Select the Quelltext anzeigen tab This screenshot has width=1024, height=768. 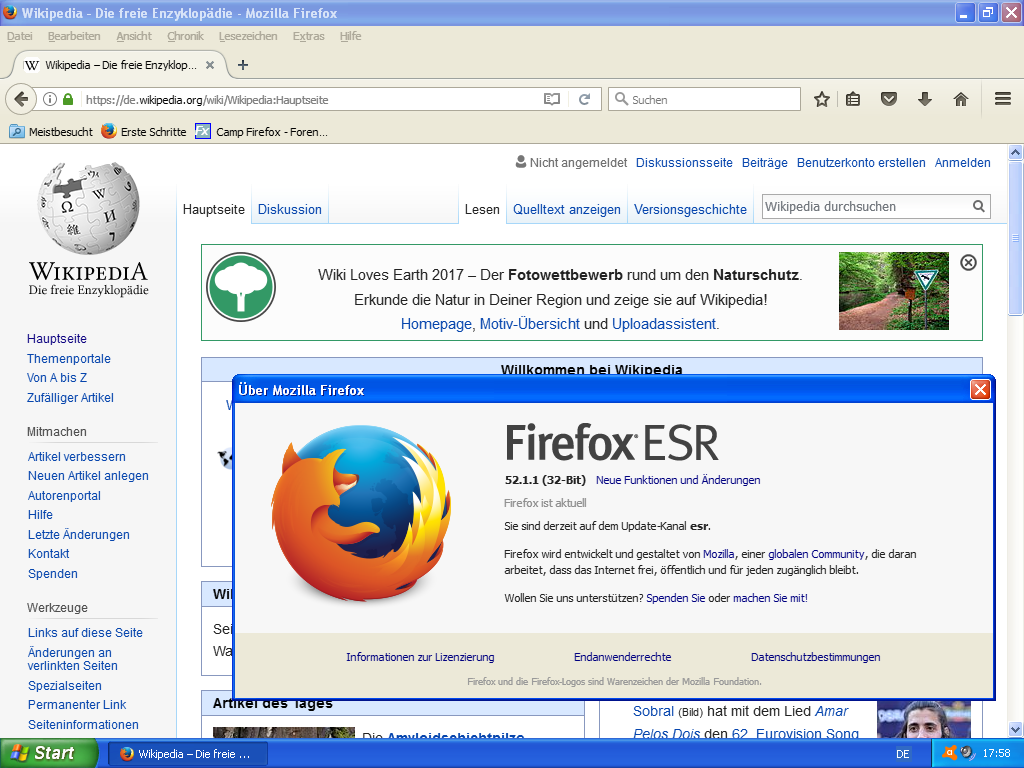pos(567,210)
